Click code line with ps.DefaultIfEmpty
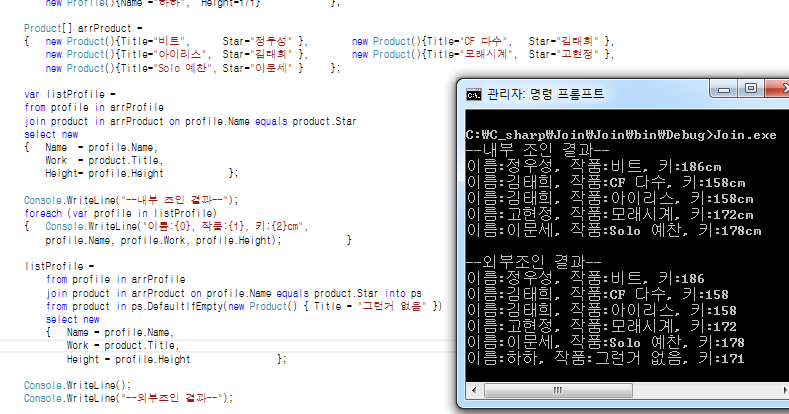This screenshot has width=789, height=414. (244, 306)
